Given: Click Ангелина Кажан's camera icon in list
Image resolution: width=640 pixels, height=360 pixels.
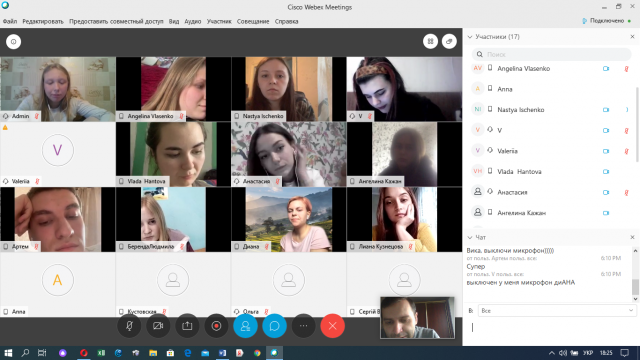Looking at the screenshot, I should 606,213.
